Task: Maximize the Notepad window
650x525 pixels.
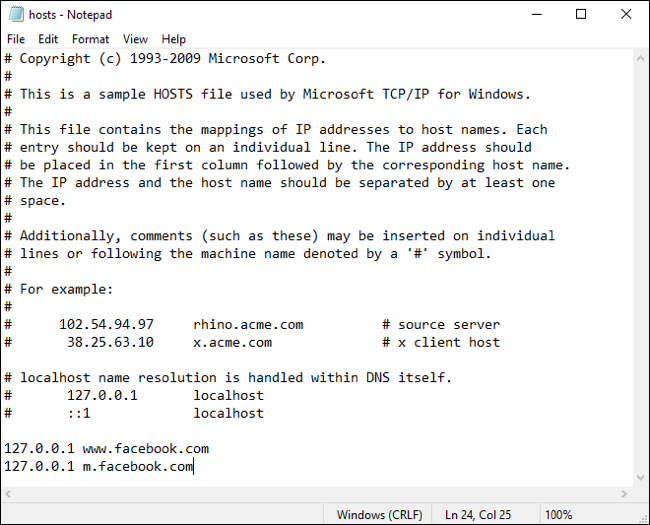Action: point(581,15)
